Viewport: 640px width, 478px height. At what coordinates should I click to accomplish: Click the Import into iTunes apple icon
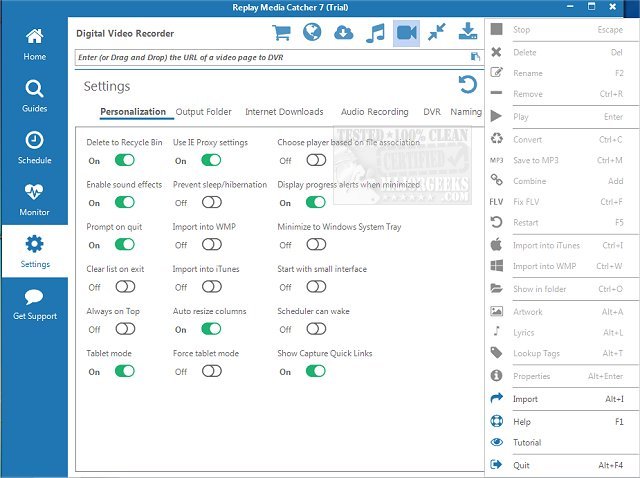pyautogui.click(x=496, y=245)
